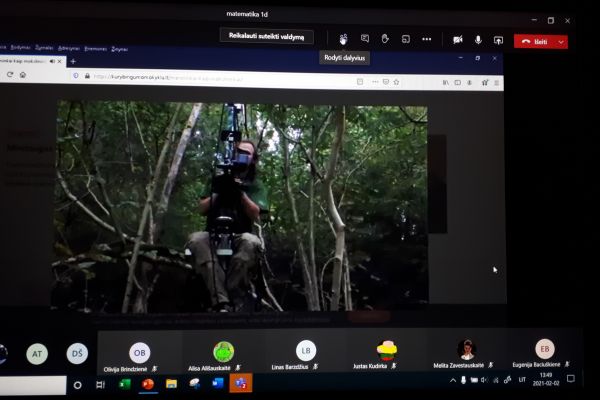Open Cortana circle on taskbar

77,385
